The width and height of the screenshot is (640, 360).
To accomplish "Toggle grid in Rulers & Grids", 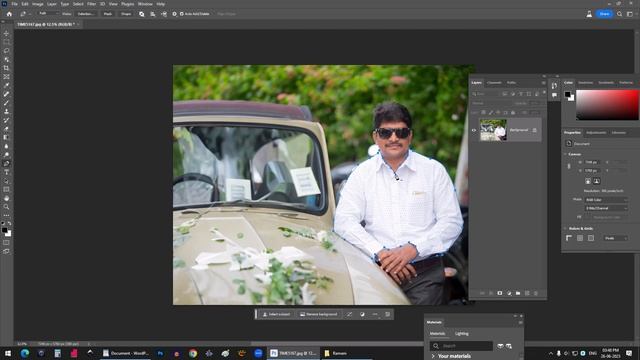I will click(580, 238).
